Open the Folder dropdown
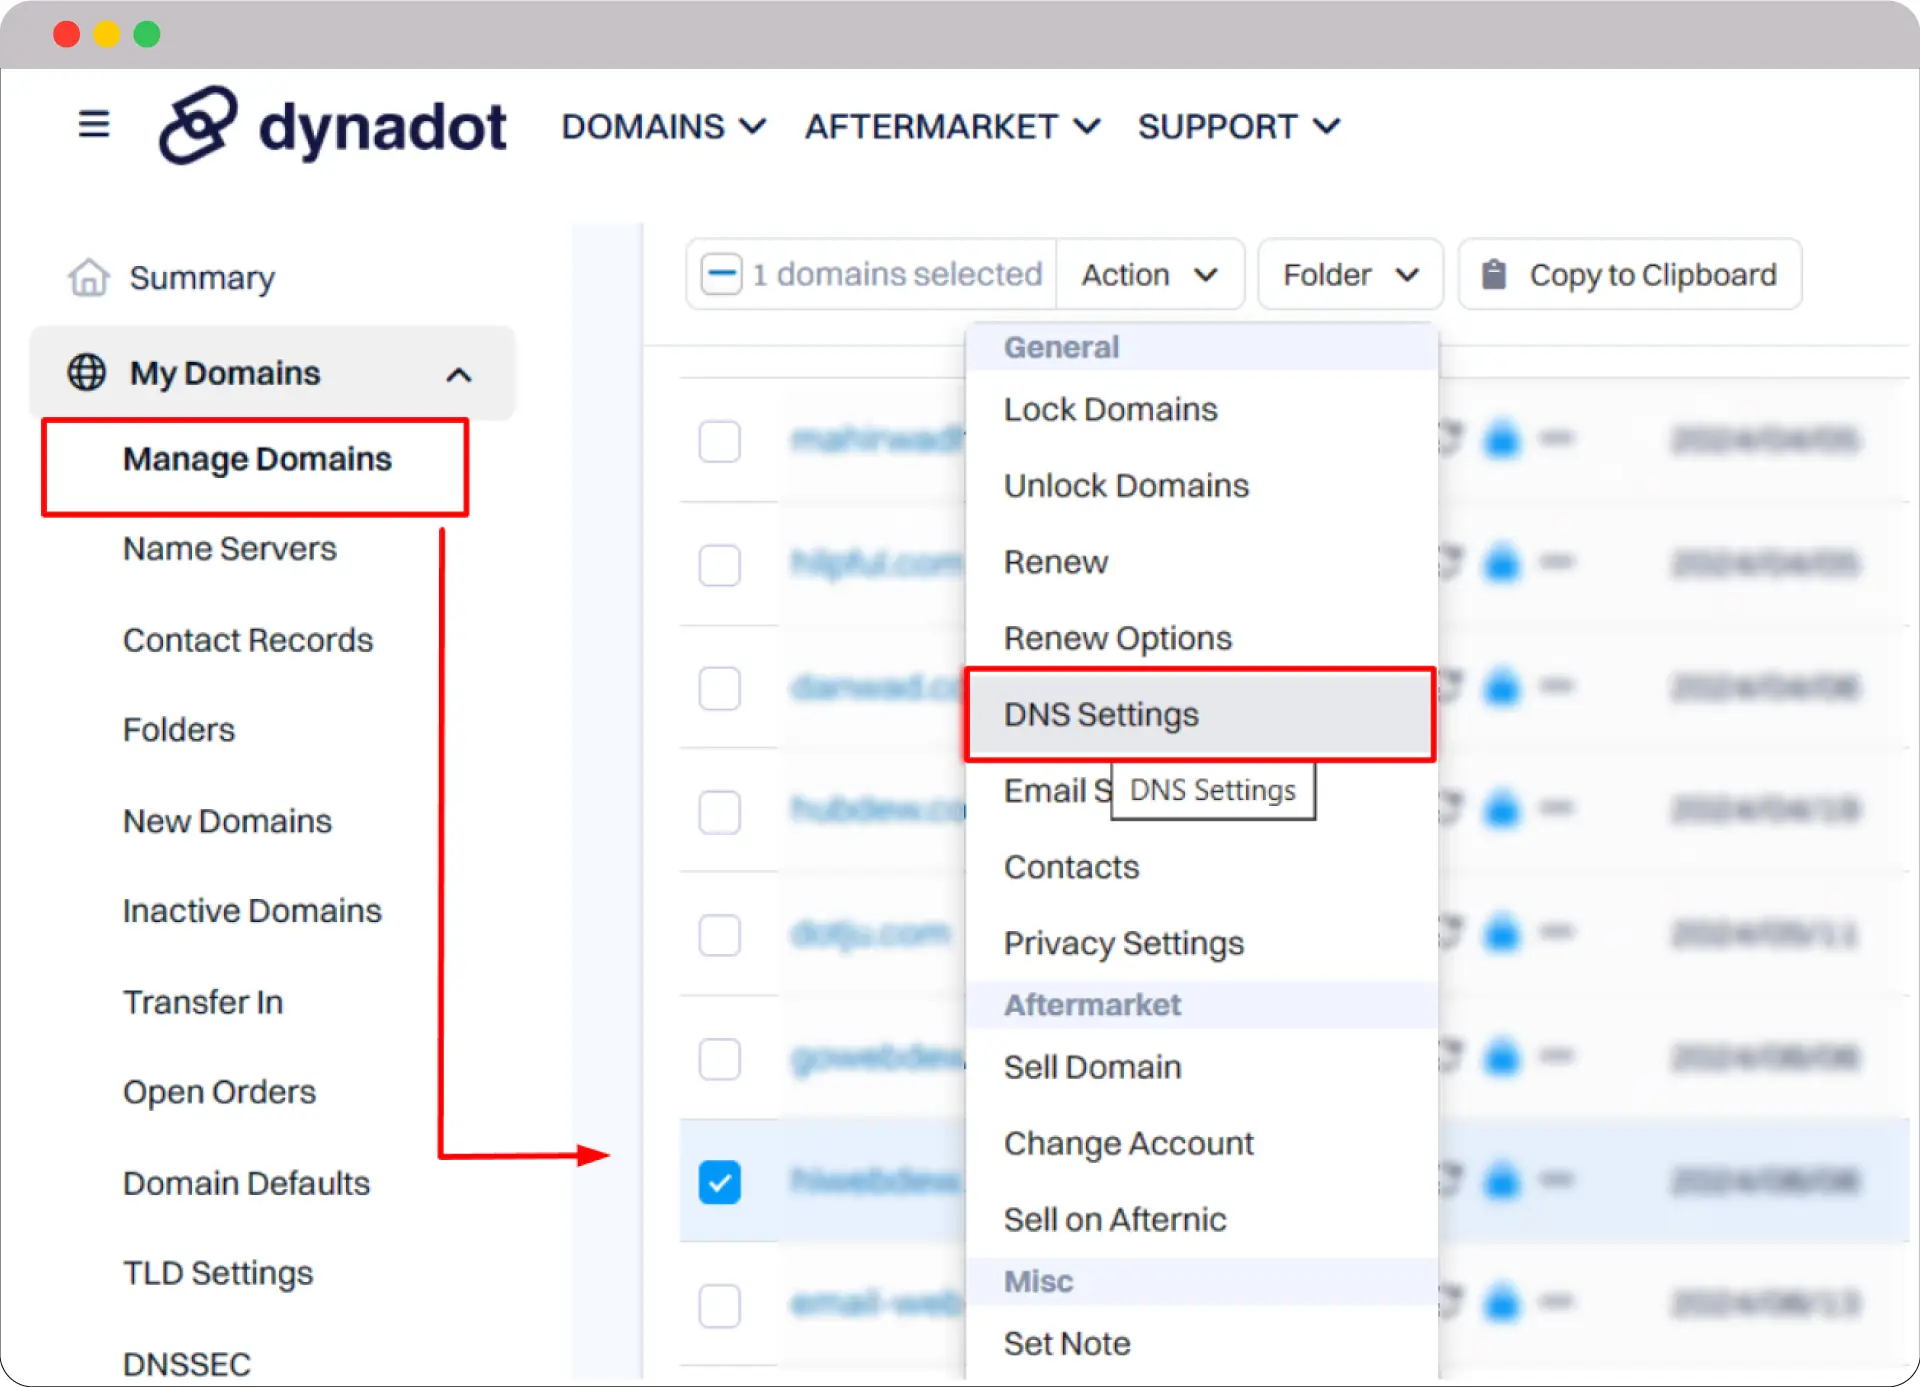This screenshot has height=1387, width=1920. [x=1349, y=274]
